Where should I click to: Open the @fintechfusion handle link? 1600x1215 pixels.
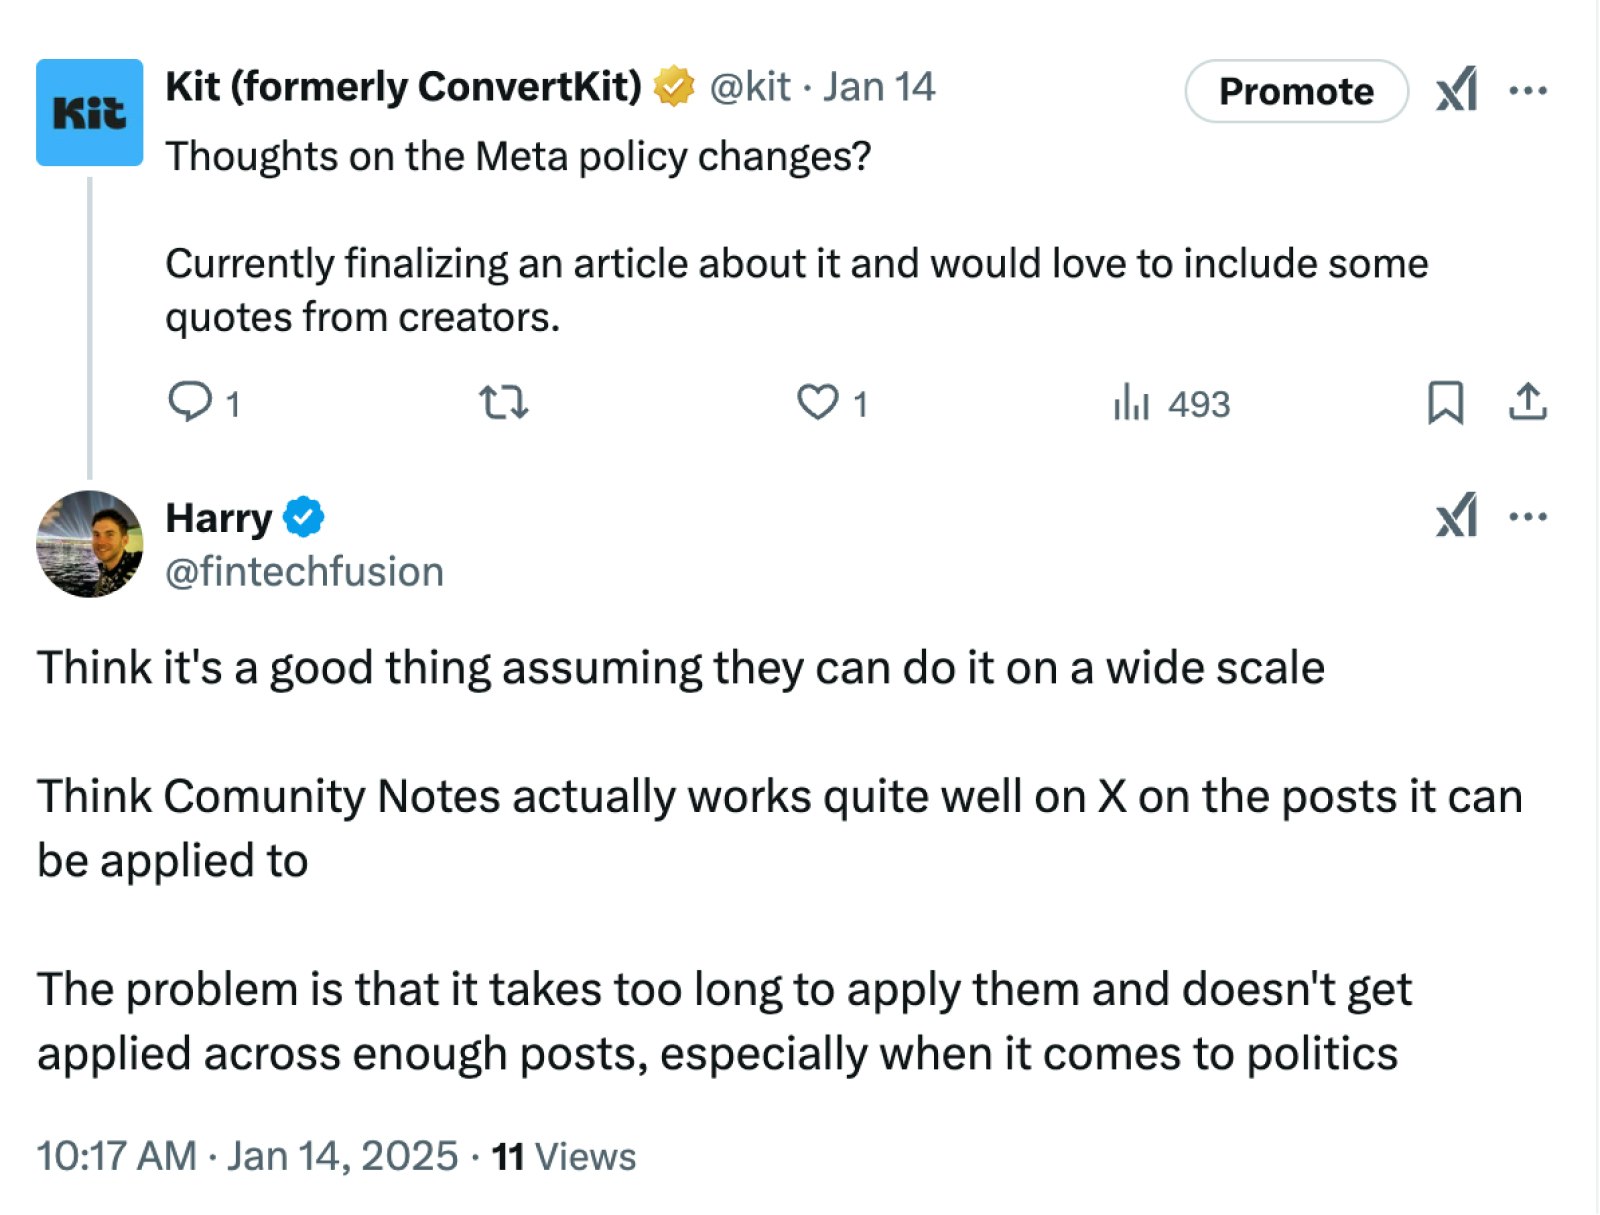(x=304, y=572)
